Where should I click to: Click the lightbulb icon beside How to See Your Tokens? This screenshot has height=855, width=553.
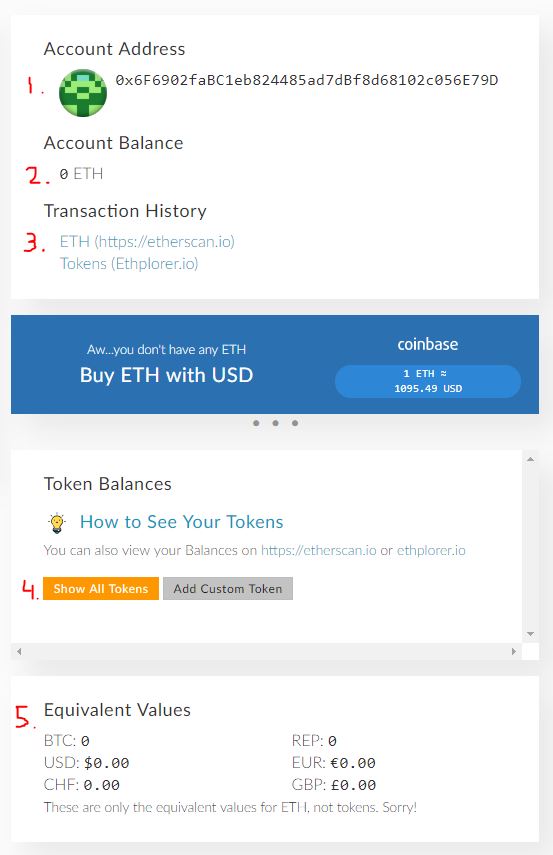57,522
